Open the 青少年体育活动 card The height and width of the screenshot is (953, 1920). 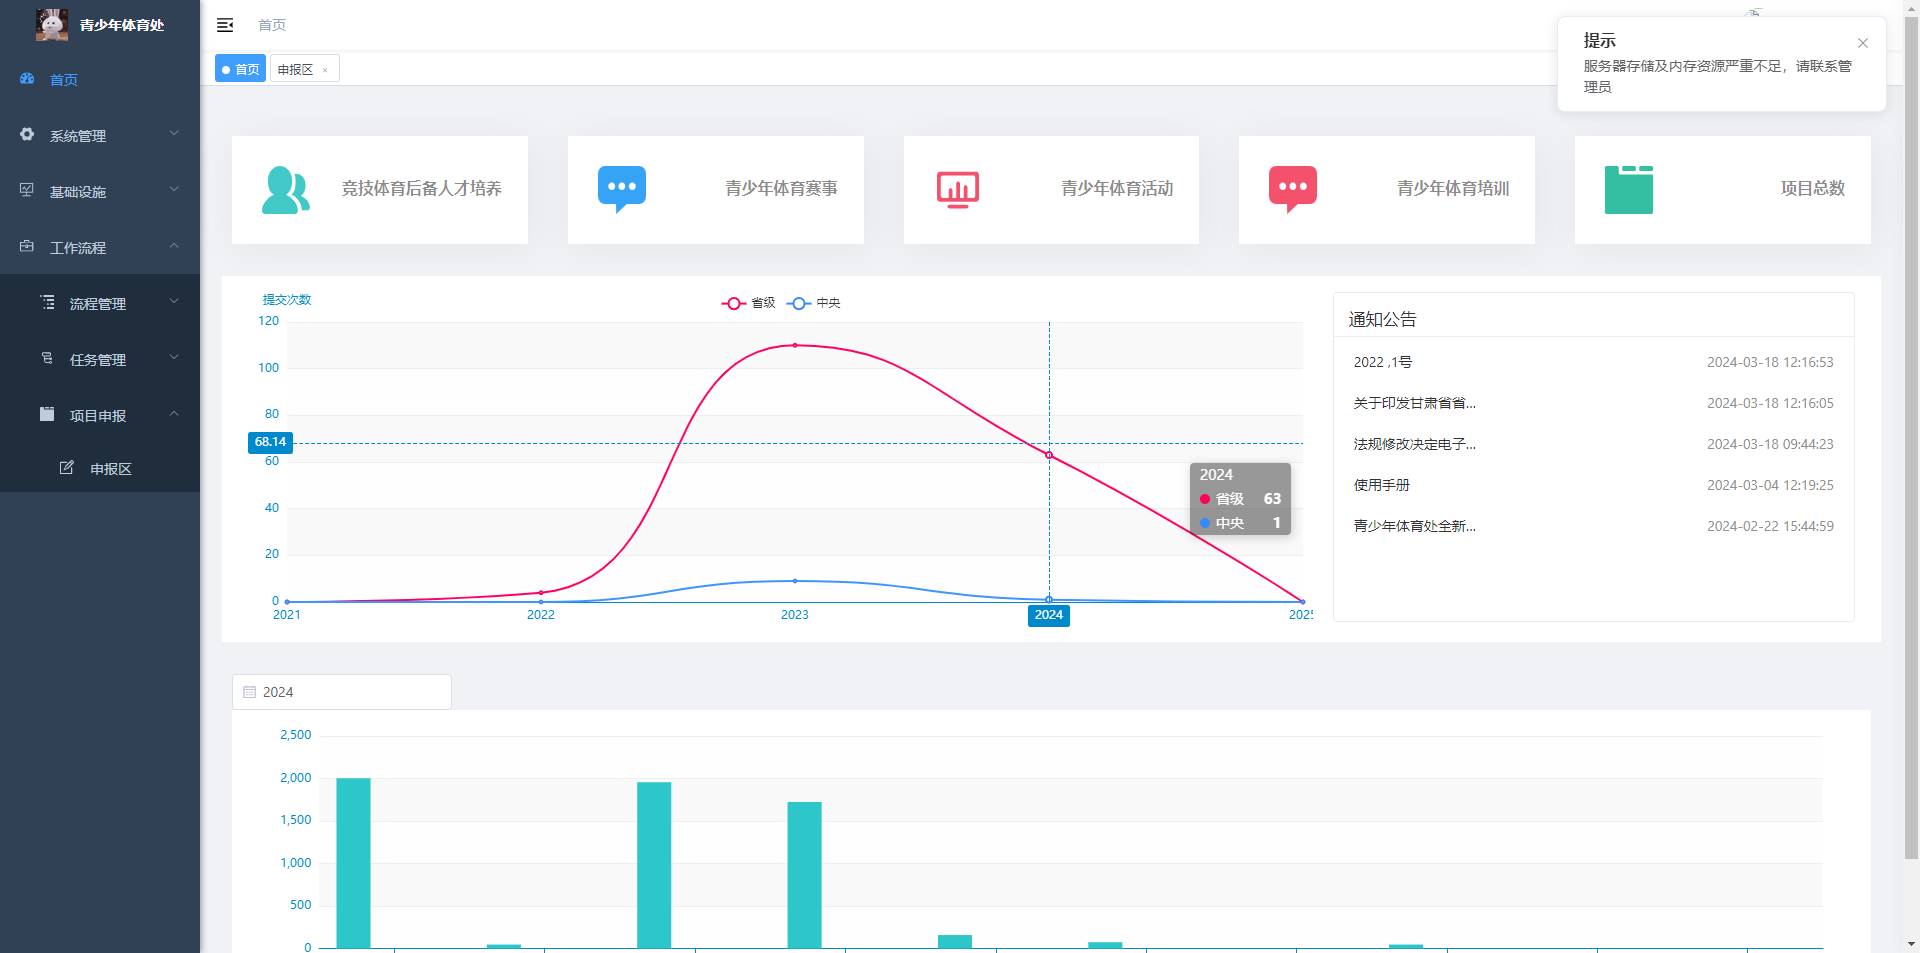coord(1051,190)
